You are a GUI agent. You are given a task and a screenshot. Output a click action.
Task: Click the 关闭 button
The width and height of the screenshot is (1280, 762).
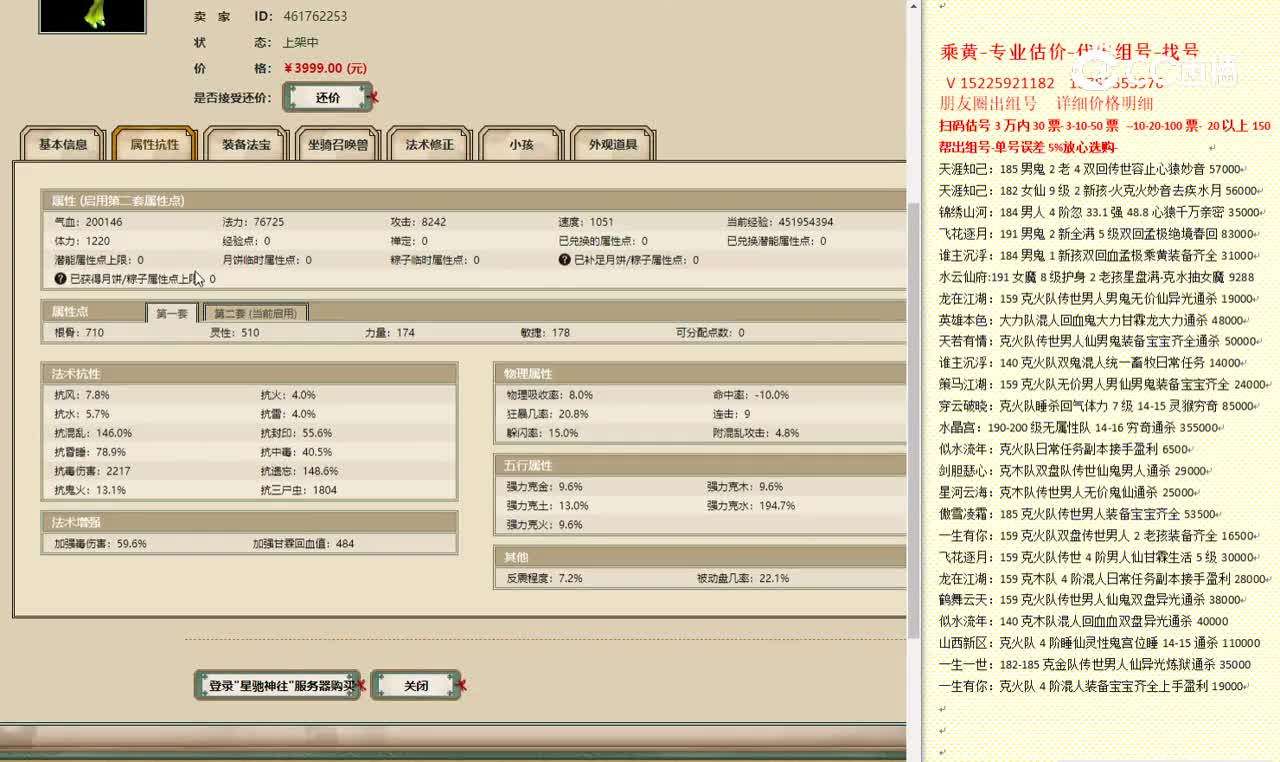point(416,686)
